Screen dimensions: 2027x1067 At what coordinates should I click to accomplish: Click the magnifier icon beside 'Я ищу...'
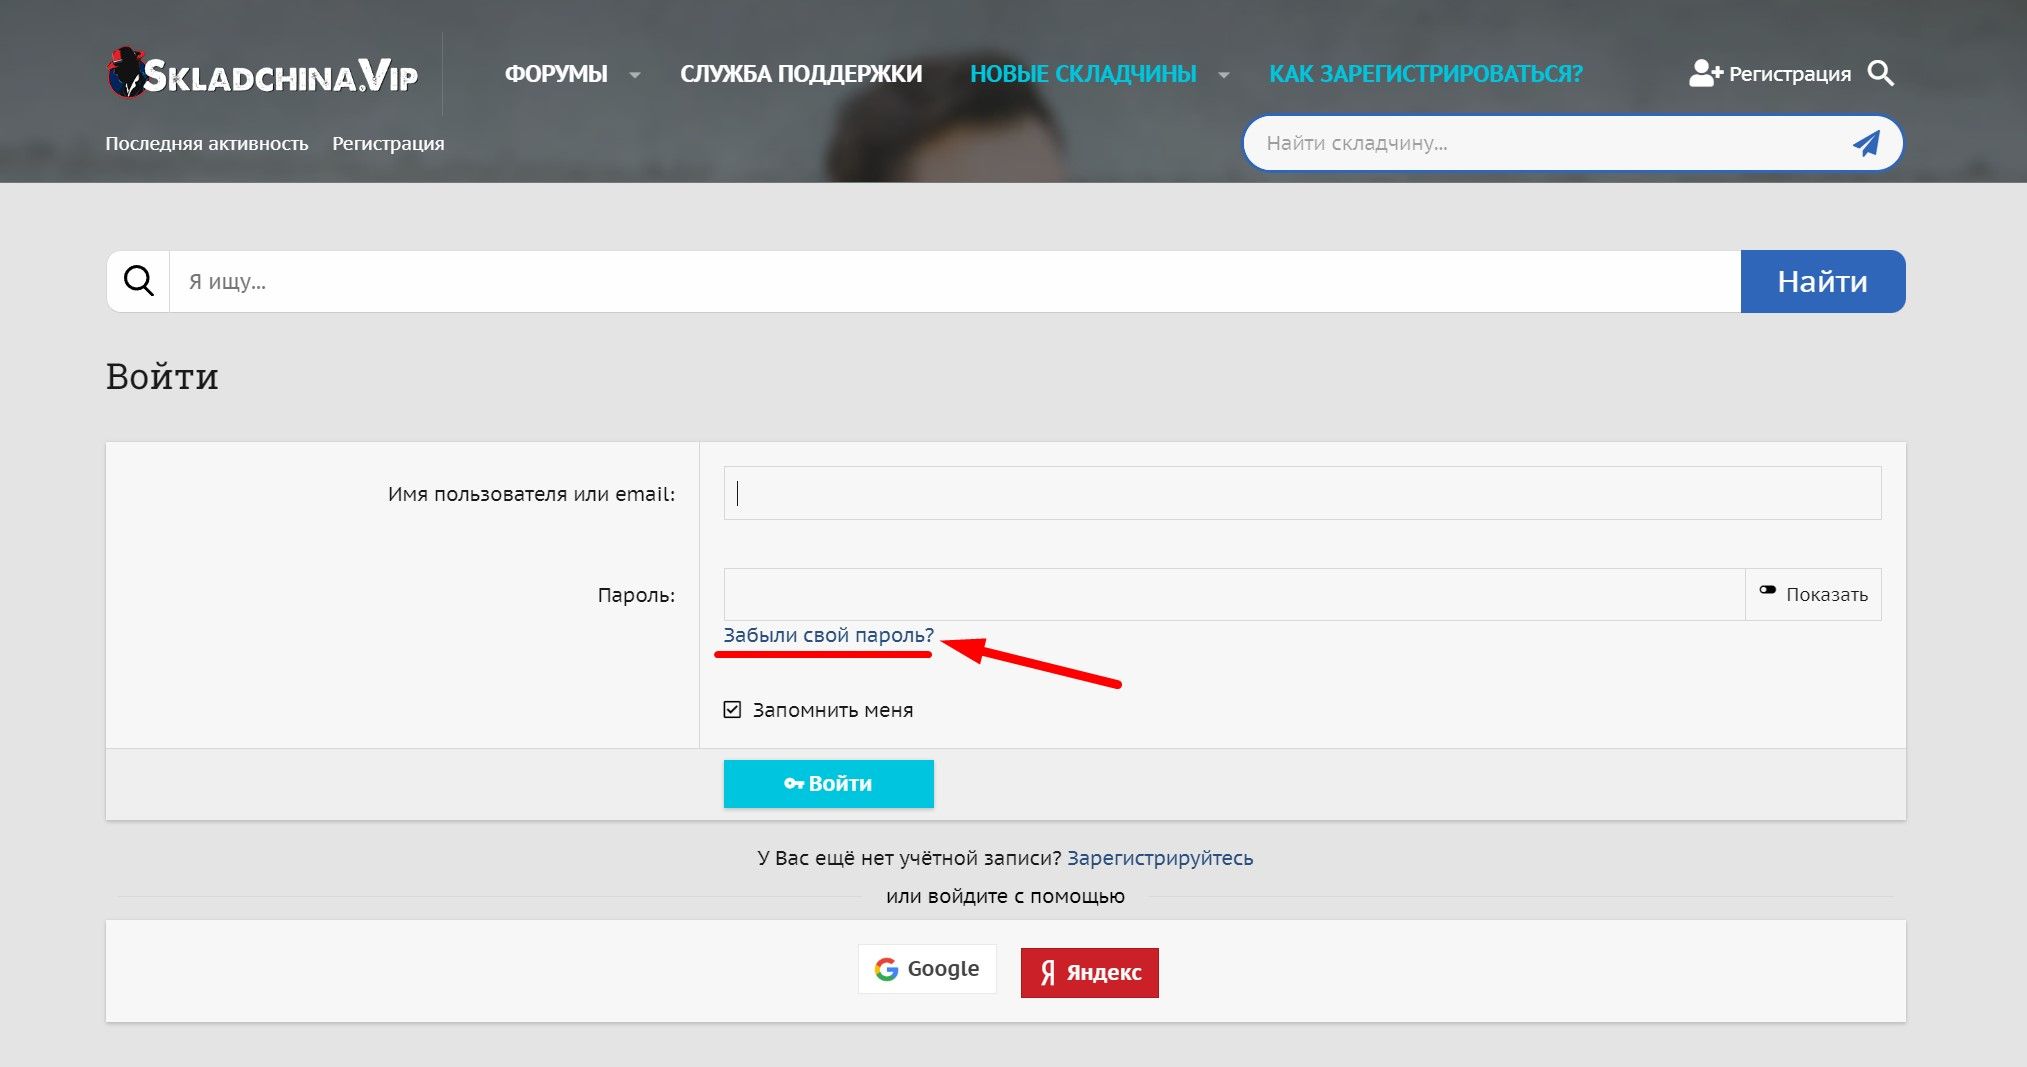[x=139, y=281]
